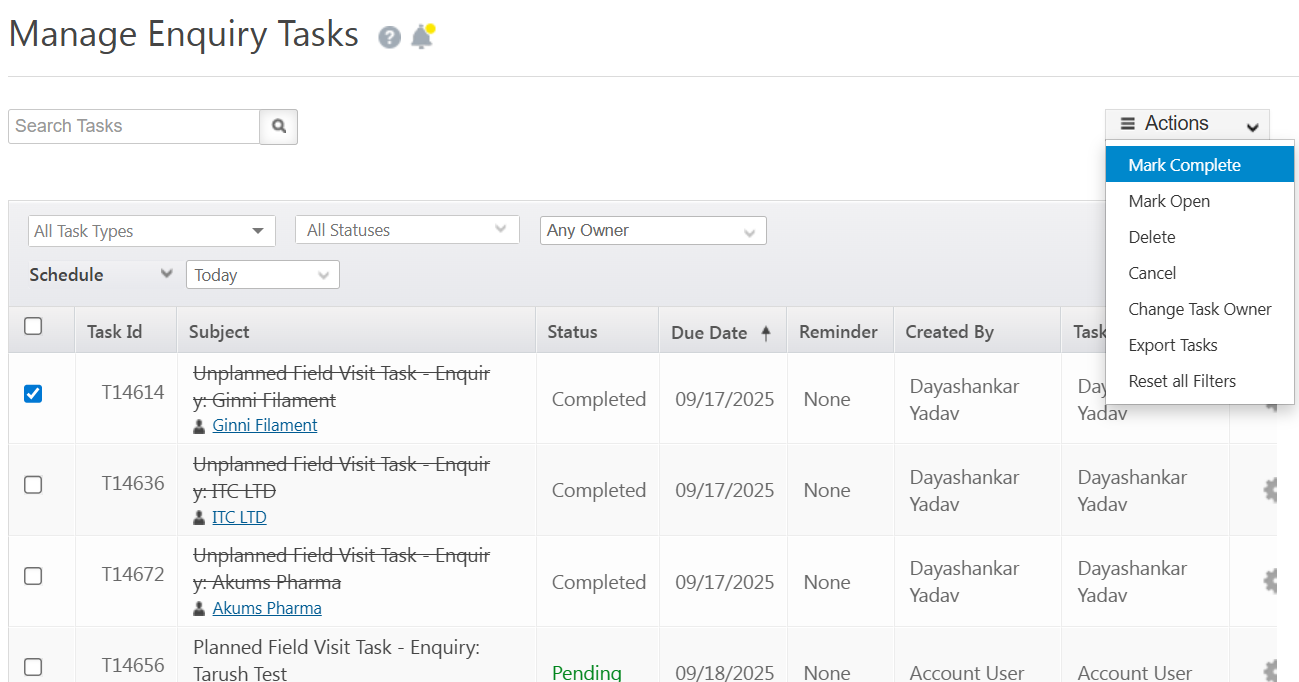
Task: Click the gear icon for task T14636
Action: [x=1271, y=490]
